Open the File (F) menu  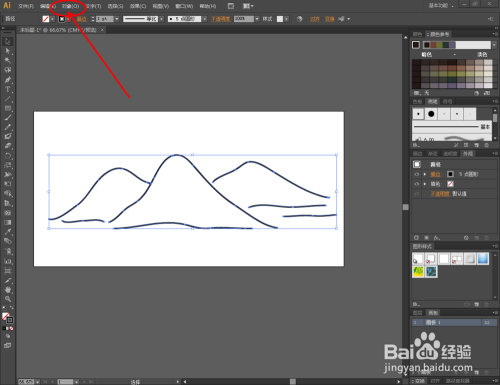pyautogui.click(x=26, y=6)
